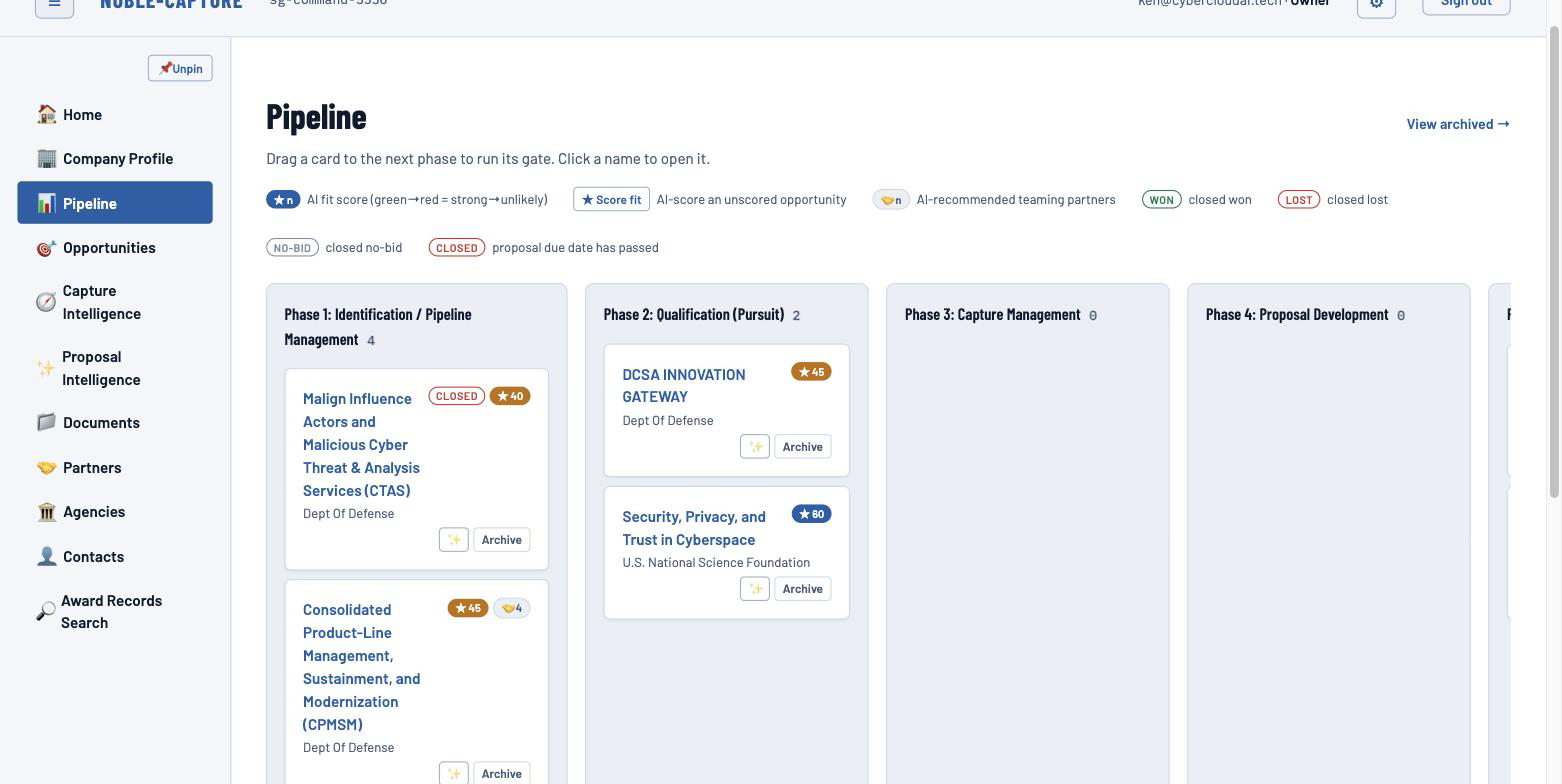This screenshot has width=1562, height=784.
Task: Open teaming partners badge showing 4
Action: tap(512, 608)
